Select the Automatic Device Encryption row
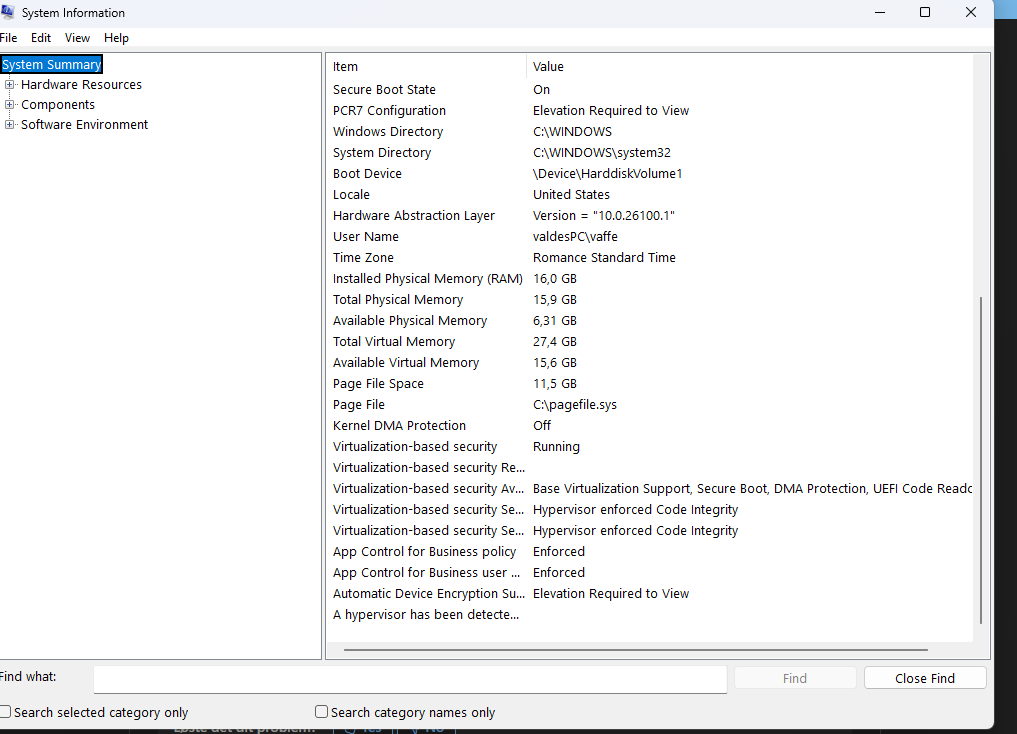 (x=651, y=593)
